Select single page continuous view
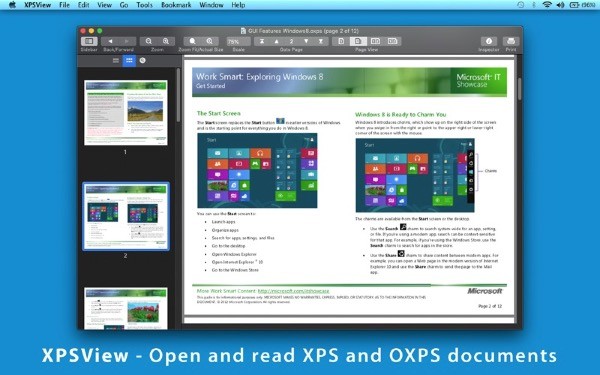Image resolution: width=600 pixels, height=375 pixels. 358,41
